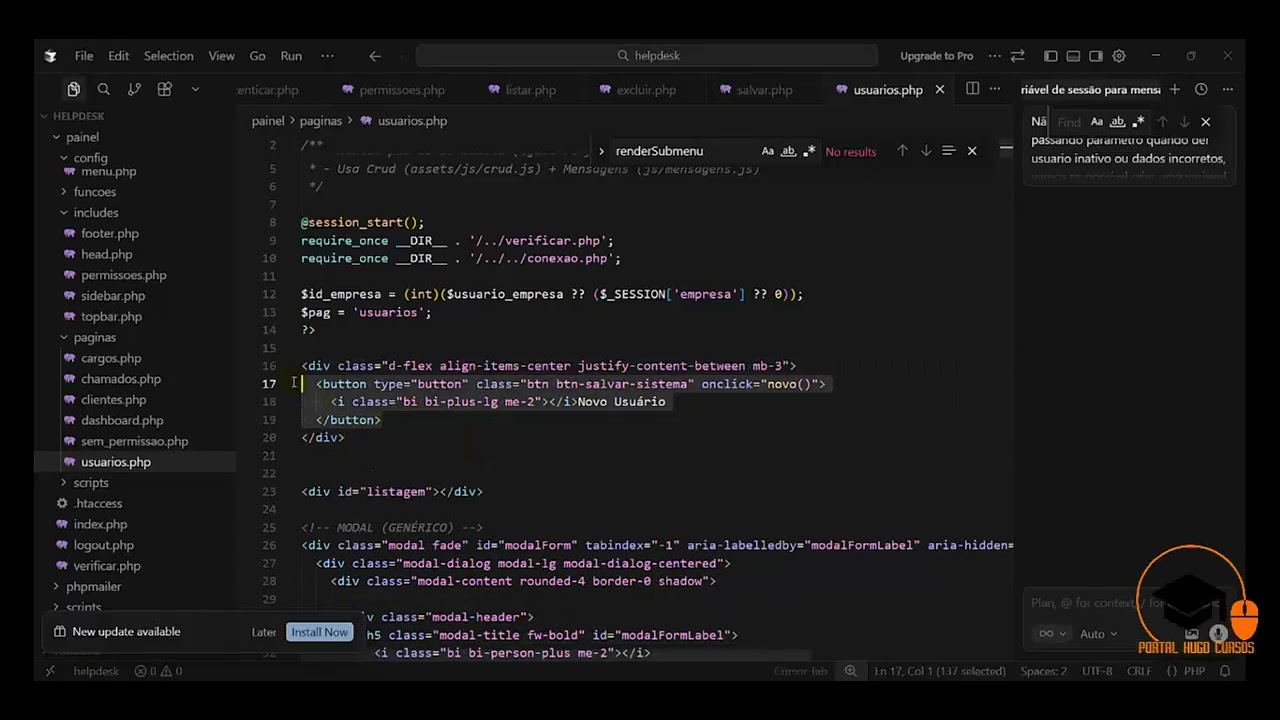Screen dimensions: 1280x720
Task: Click the renderSubmenu find input field
Action: pos(684,151)
